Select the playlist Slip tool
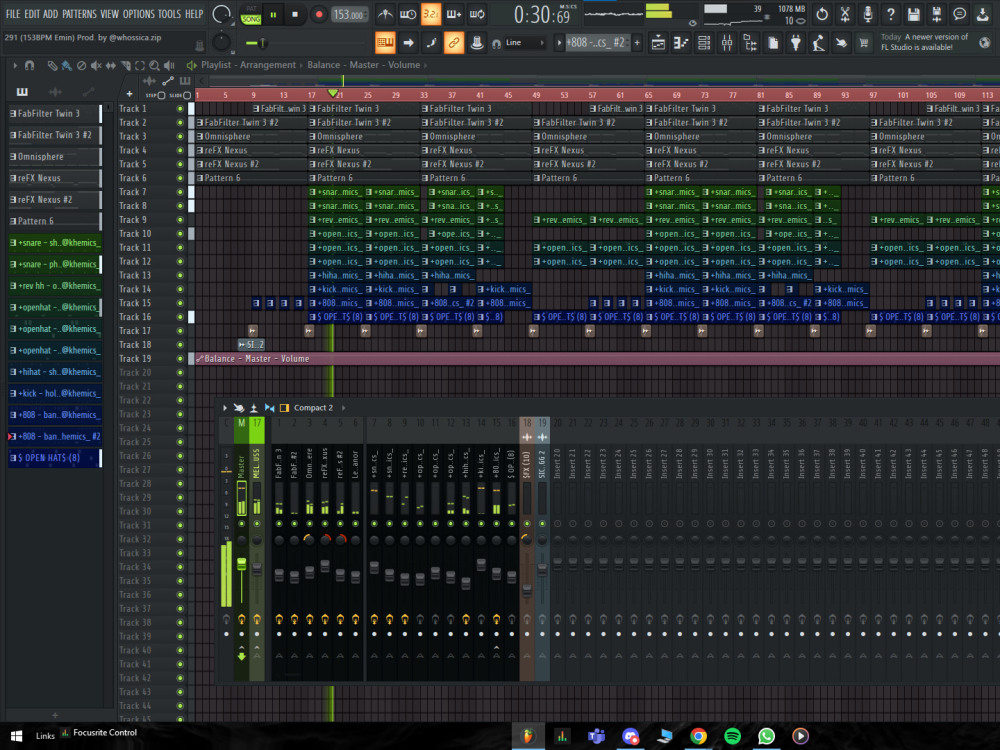 coord(111,65)
